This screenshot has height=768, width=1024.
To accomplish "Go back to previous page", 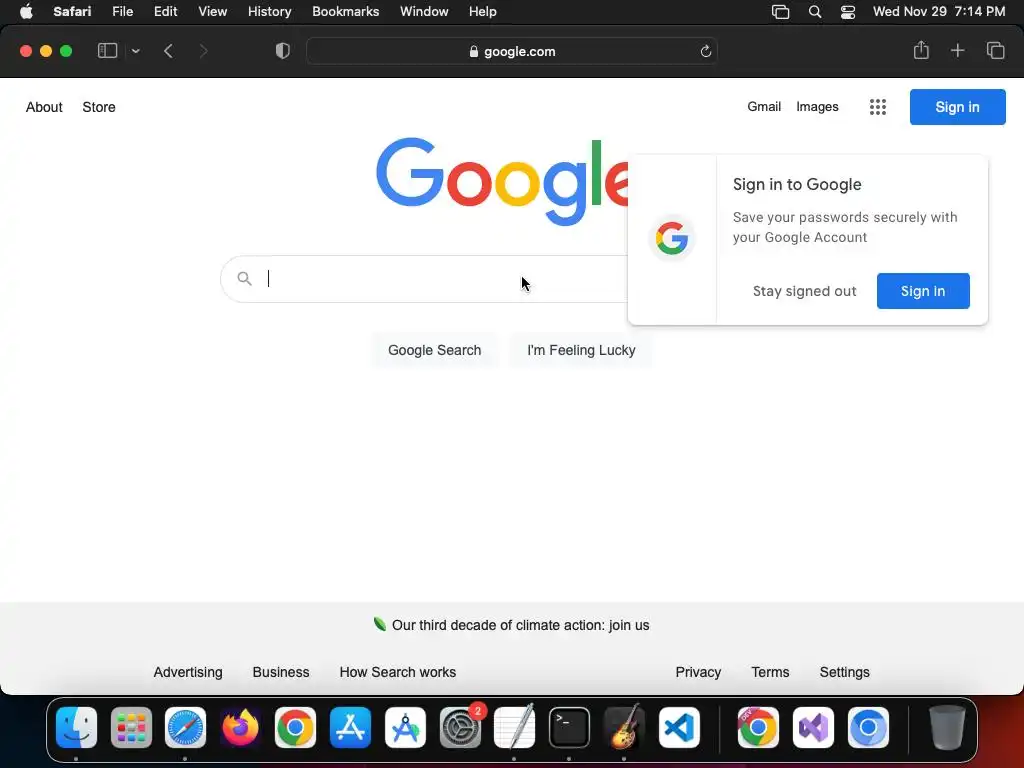I will click(168, 51).
